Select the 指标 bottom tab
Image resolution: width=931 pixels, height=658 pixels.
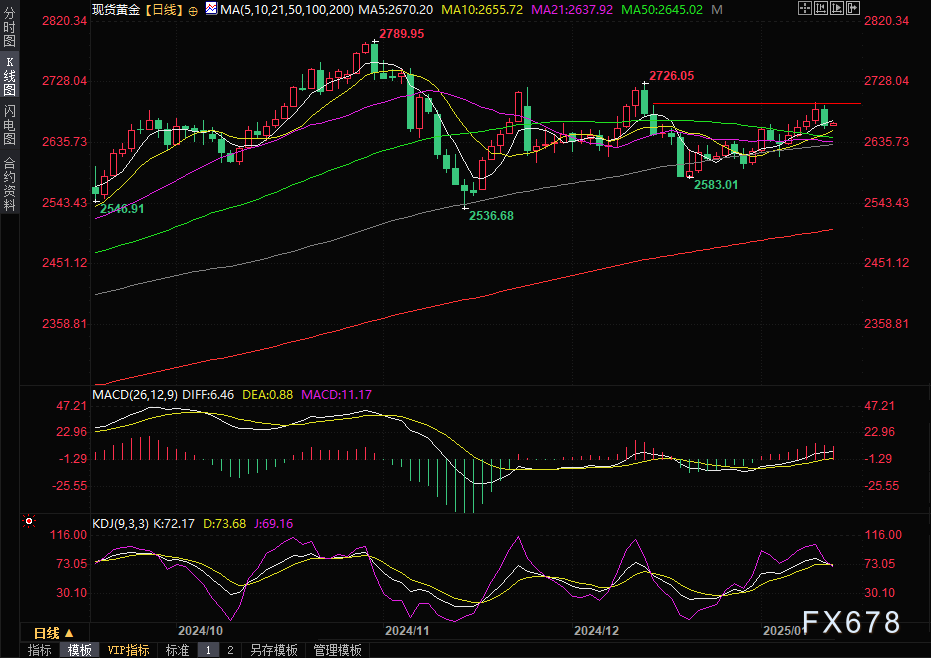coord(40,650)
